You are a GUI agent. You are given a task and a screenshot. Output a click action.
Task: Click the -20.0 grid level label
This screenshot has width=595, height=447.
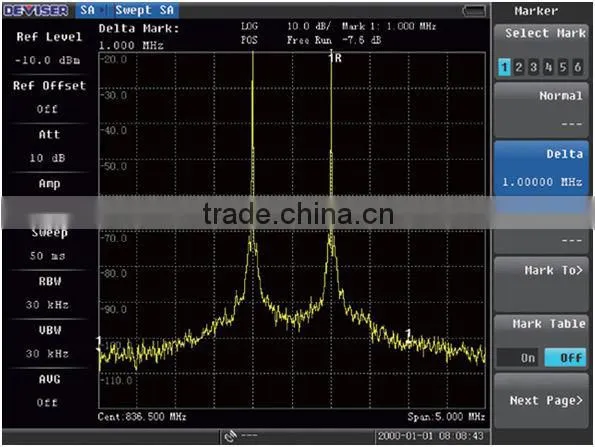[114, 59]
